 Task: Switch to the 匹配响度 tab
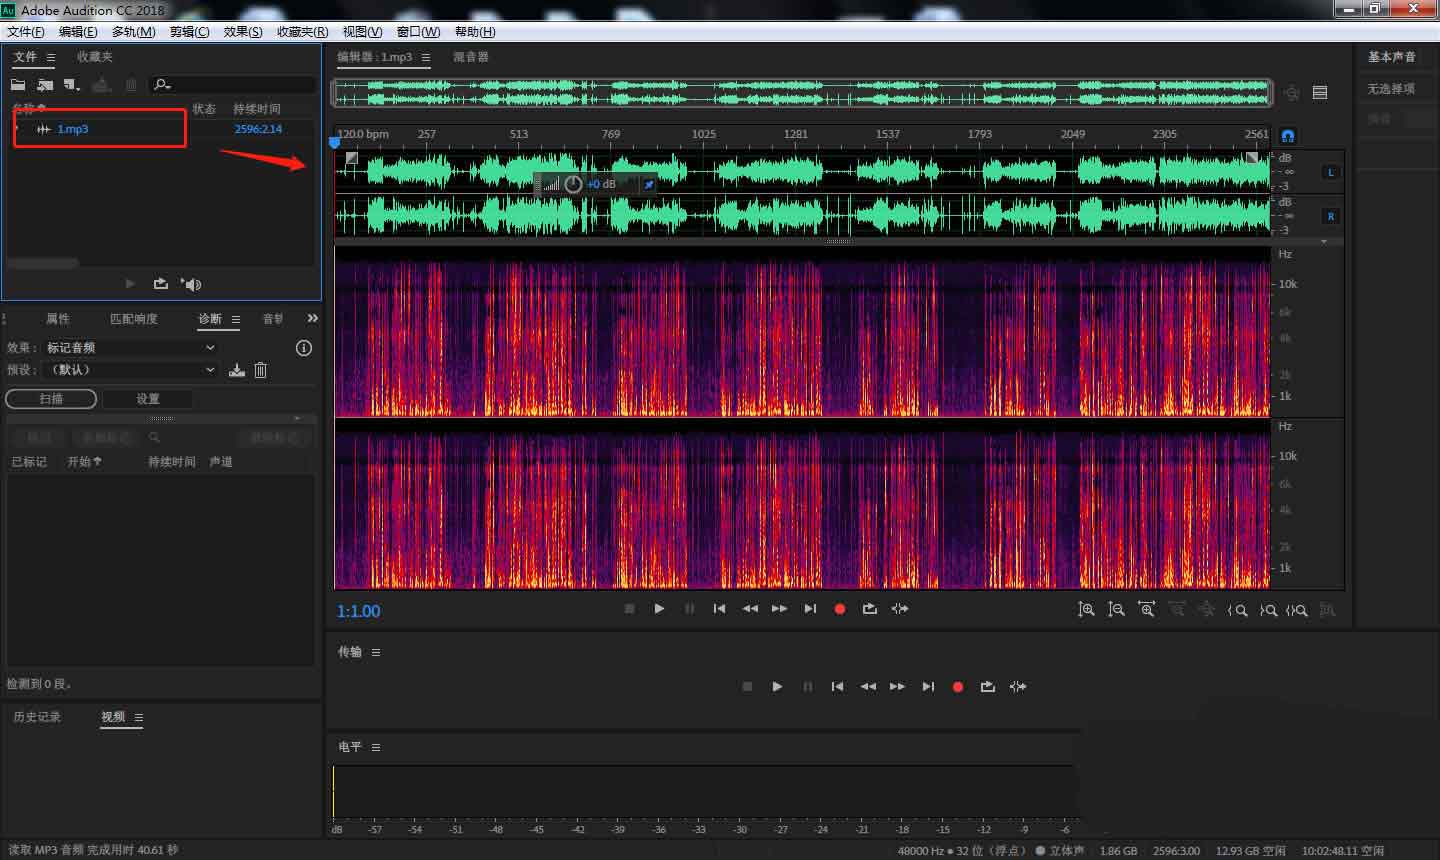(134, 319)
